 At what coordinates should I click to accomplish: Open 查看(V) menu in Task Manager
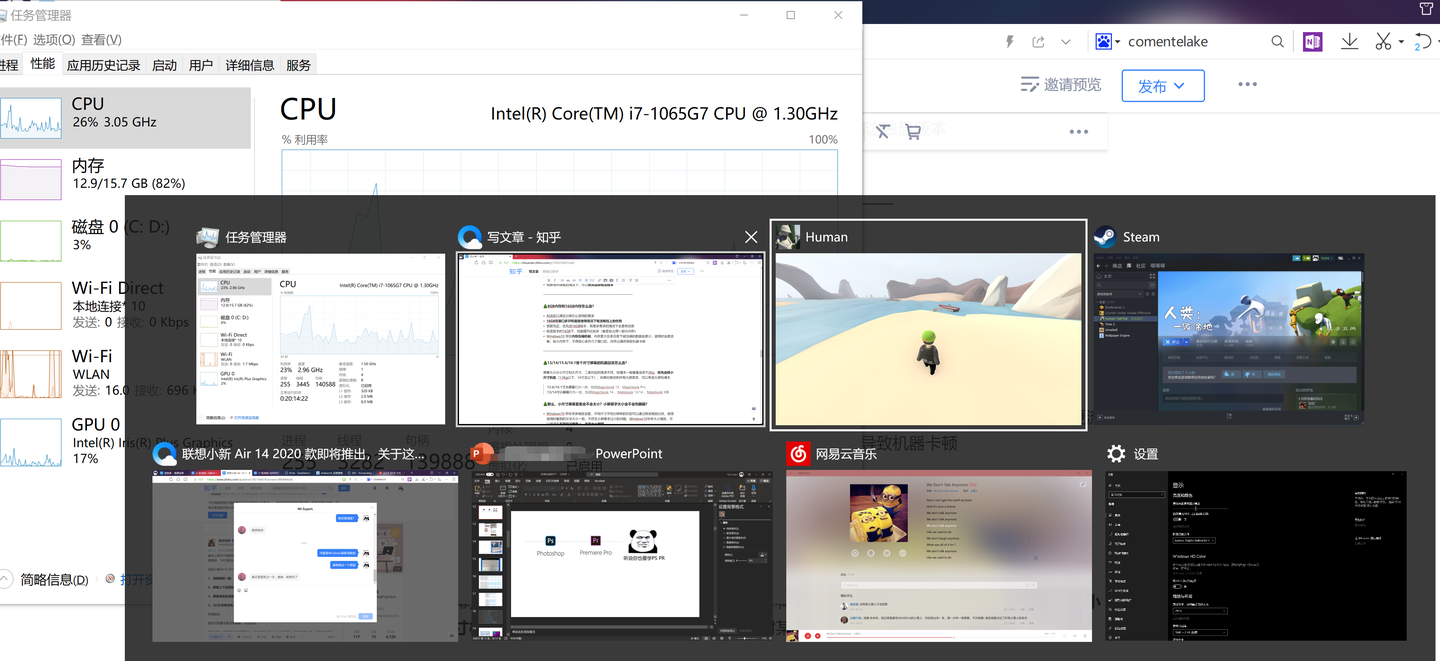(101, 39)
